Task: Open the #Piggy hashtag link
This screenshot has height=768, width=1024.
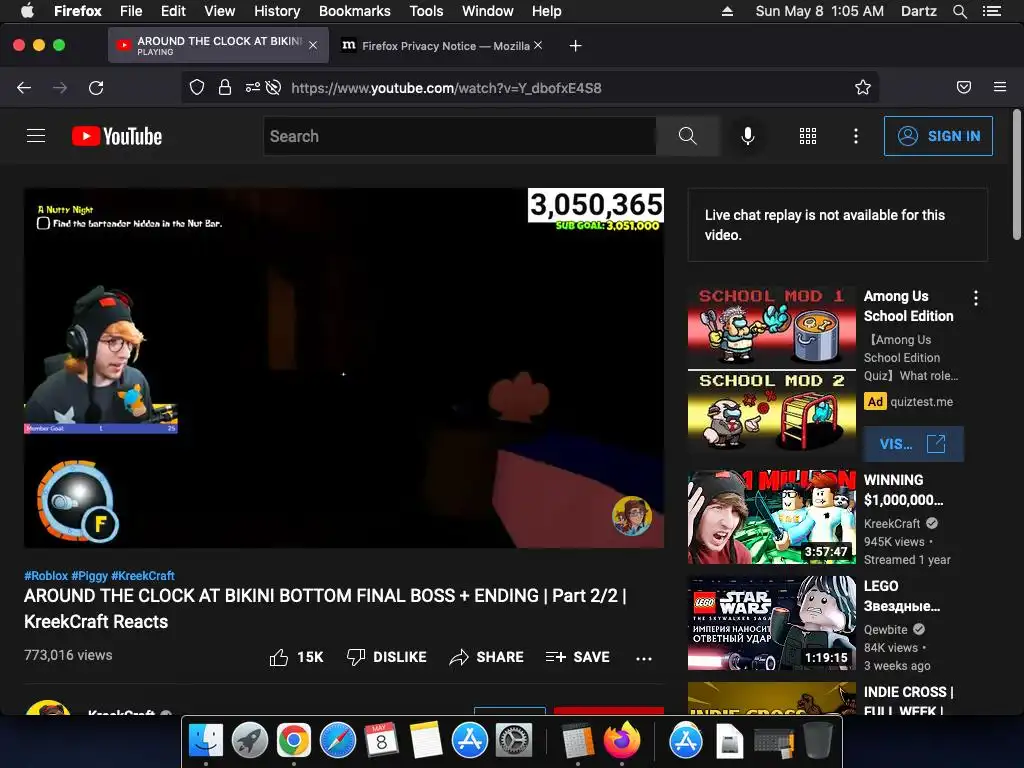Action: tap(89, 576)
